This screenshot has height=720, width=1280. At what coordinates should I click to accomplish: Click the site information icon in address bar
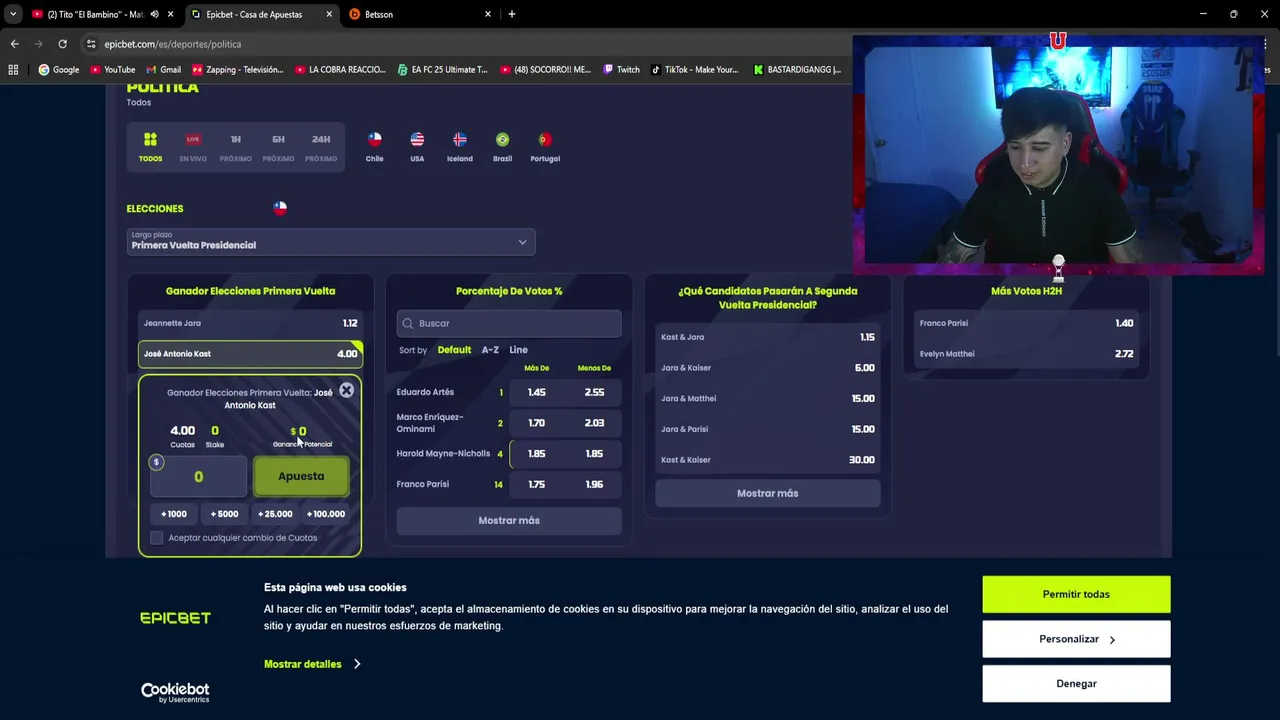[91, 44]
